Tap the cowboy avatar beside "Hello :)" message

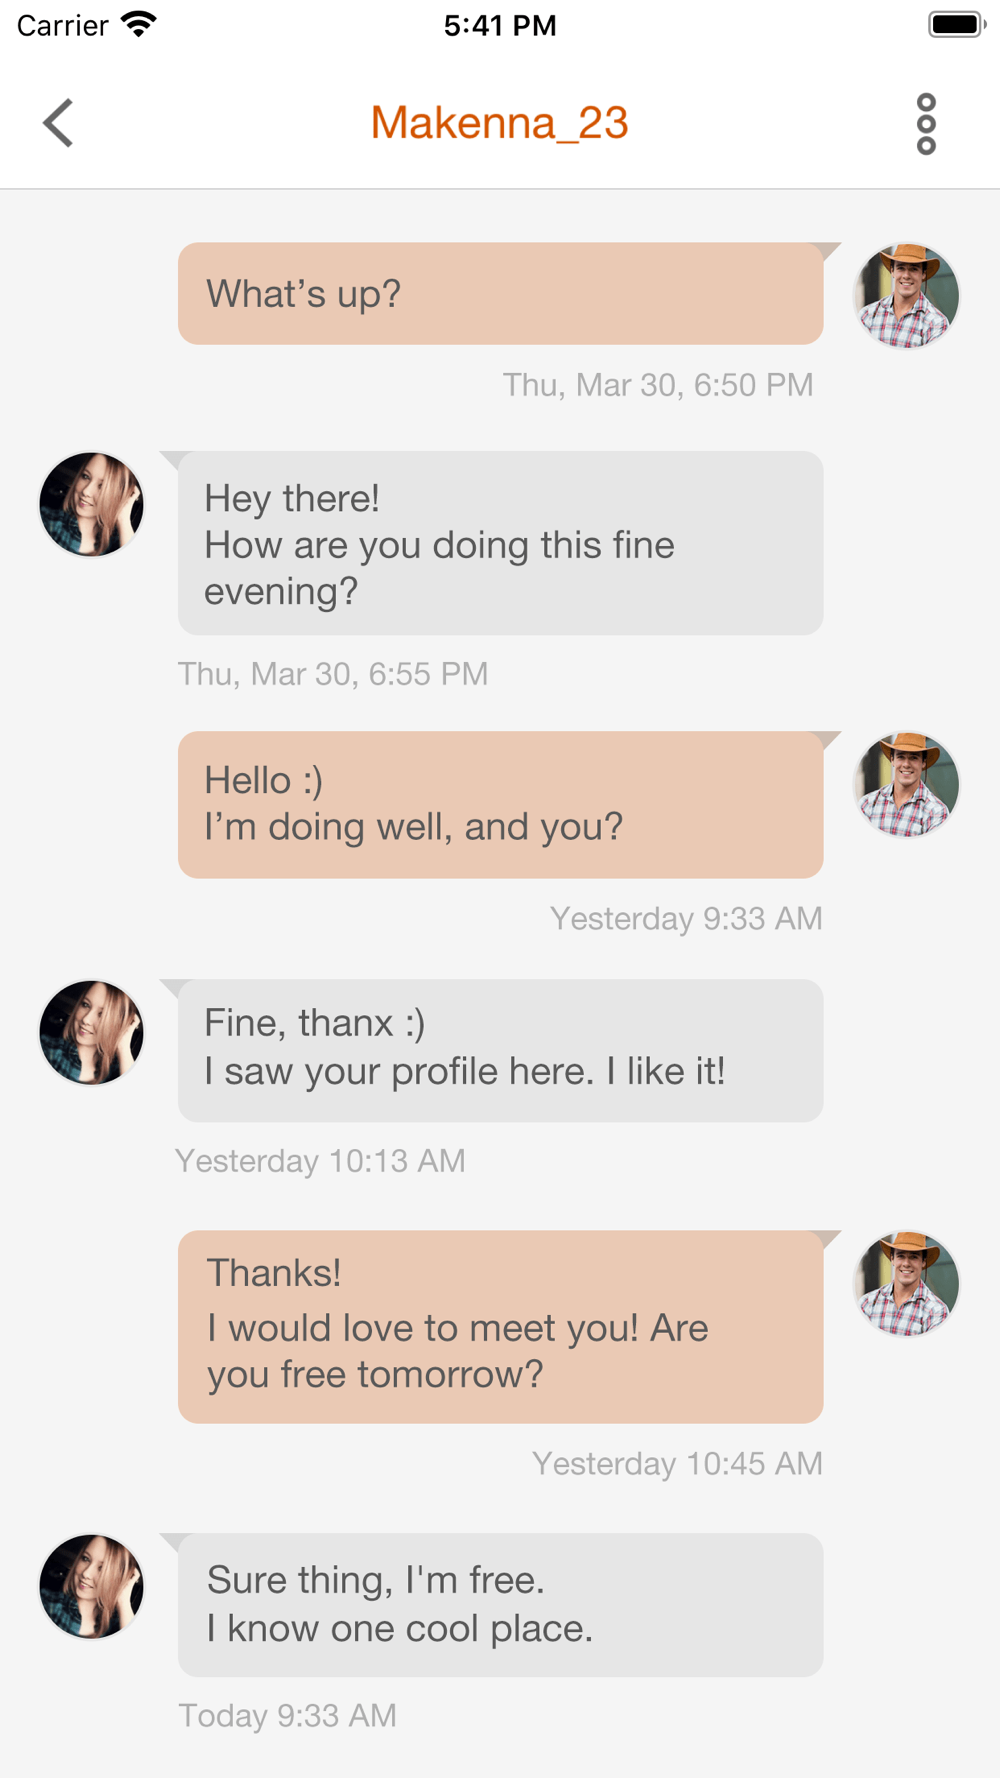906,784
